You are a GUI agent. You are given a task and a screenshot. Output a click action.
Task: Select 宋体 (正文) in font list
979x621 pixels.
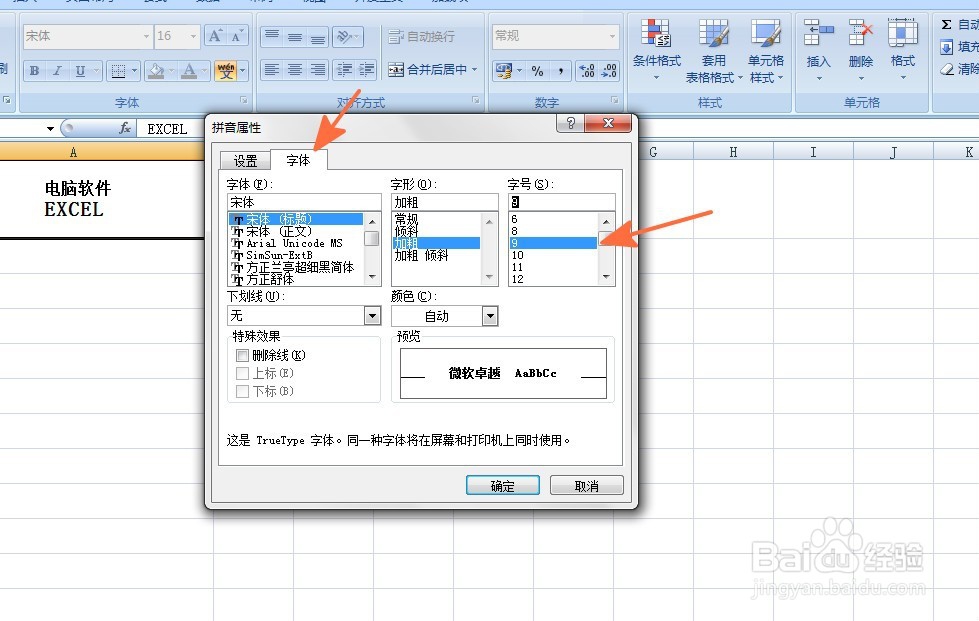[295, 231]
